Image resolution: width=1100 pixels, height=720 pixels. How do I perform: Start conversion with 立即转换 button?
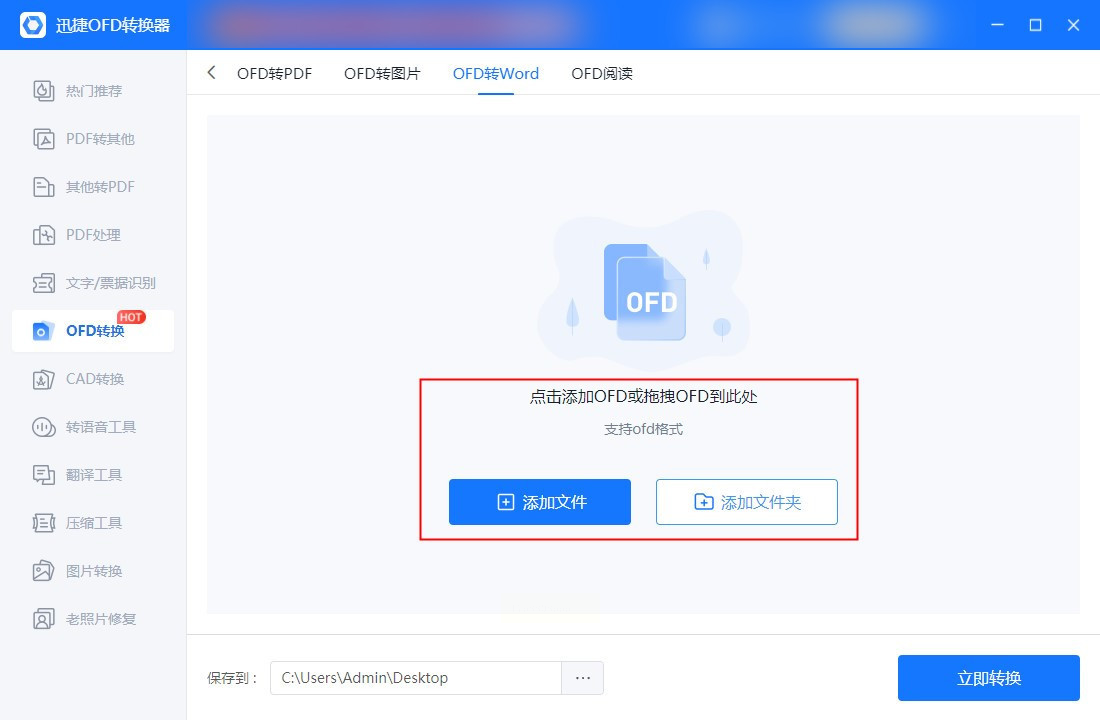point(988,678)
